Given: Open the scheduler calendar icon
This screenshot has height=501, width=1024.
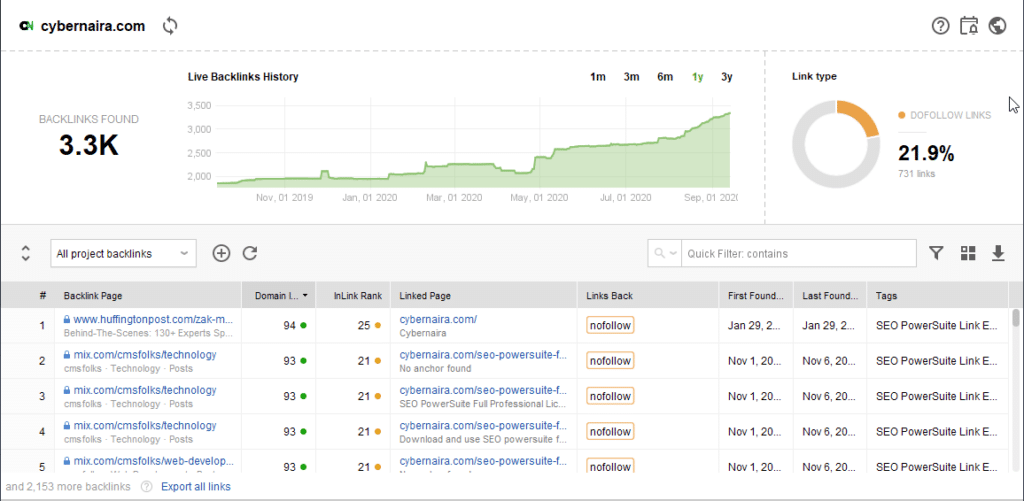Looking at the screenshot, I should pos(968,26).
